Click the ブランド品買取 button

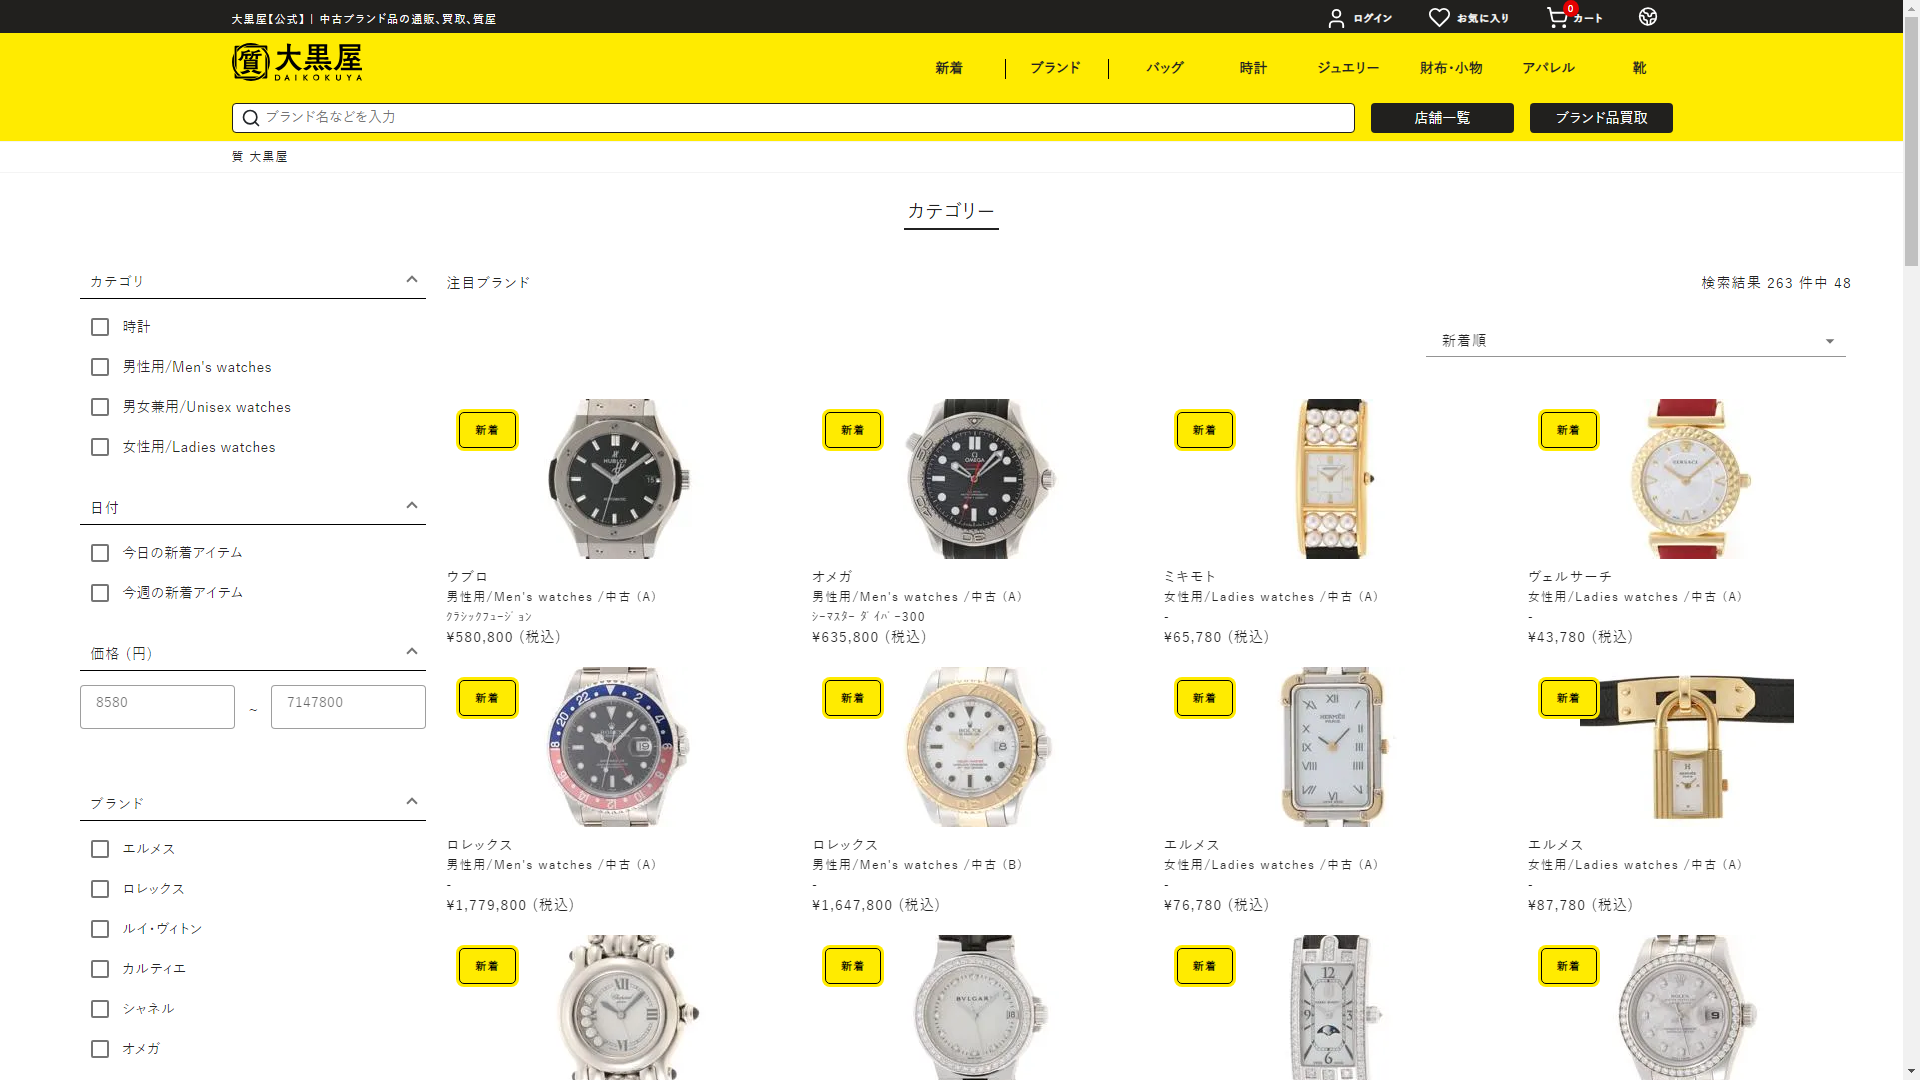point(1601,118)
